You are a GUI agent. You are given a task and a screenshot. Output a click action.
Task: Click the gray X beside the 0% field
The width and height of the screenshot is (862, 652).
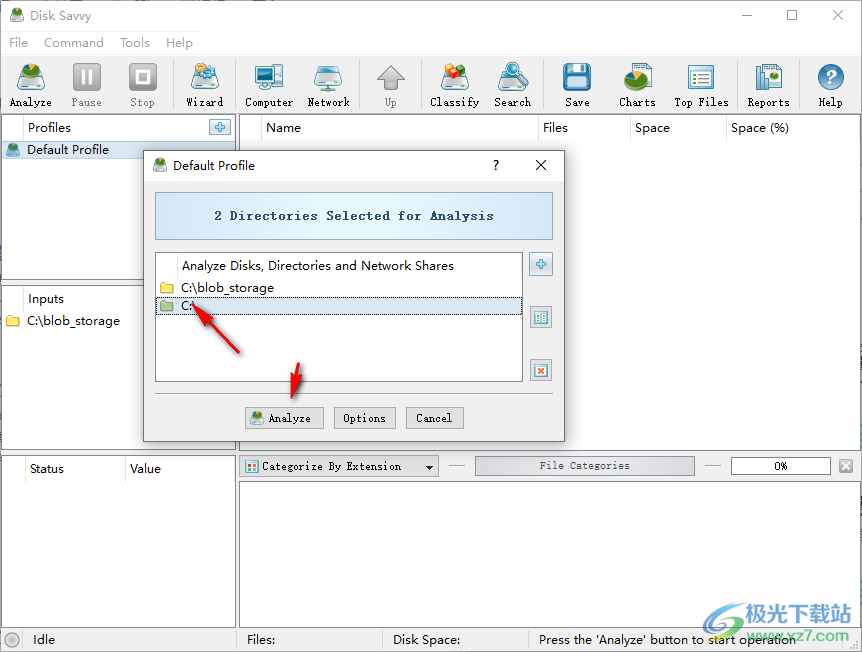[846, 466]
